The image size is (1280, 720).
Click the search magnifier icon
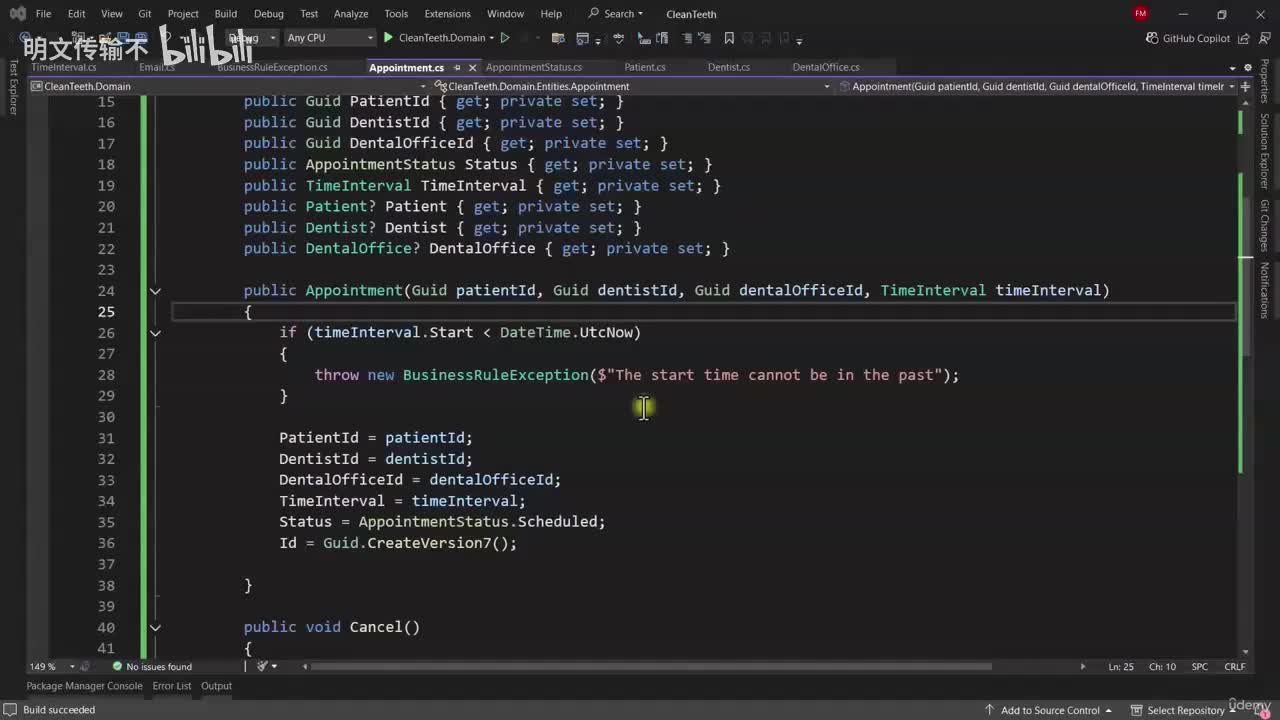click(x=594, y=14)
